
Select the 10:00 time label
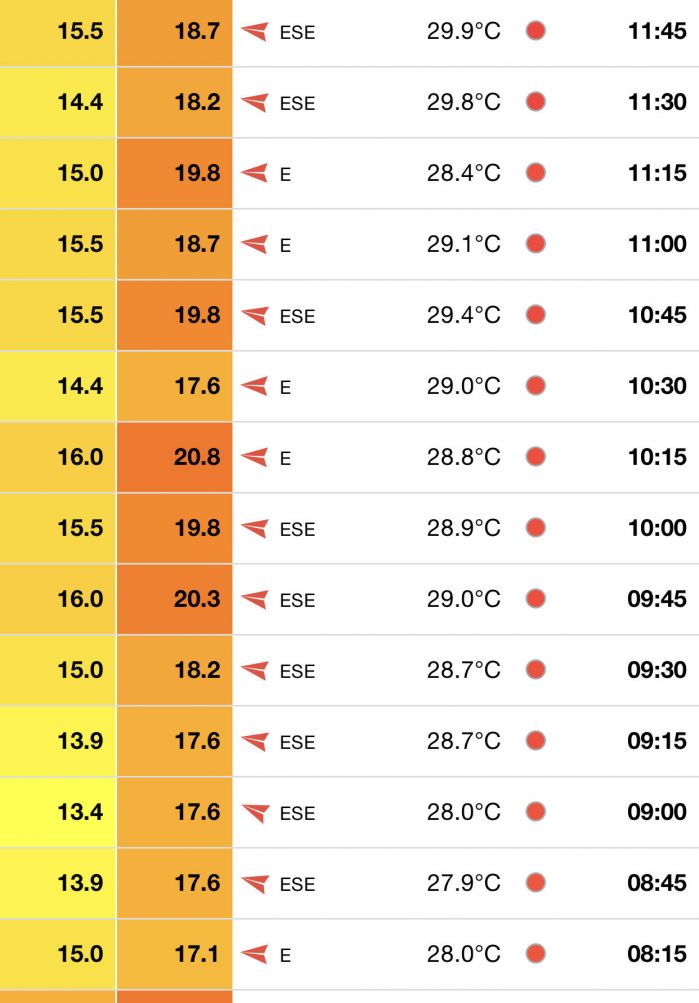coord(657,528)
